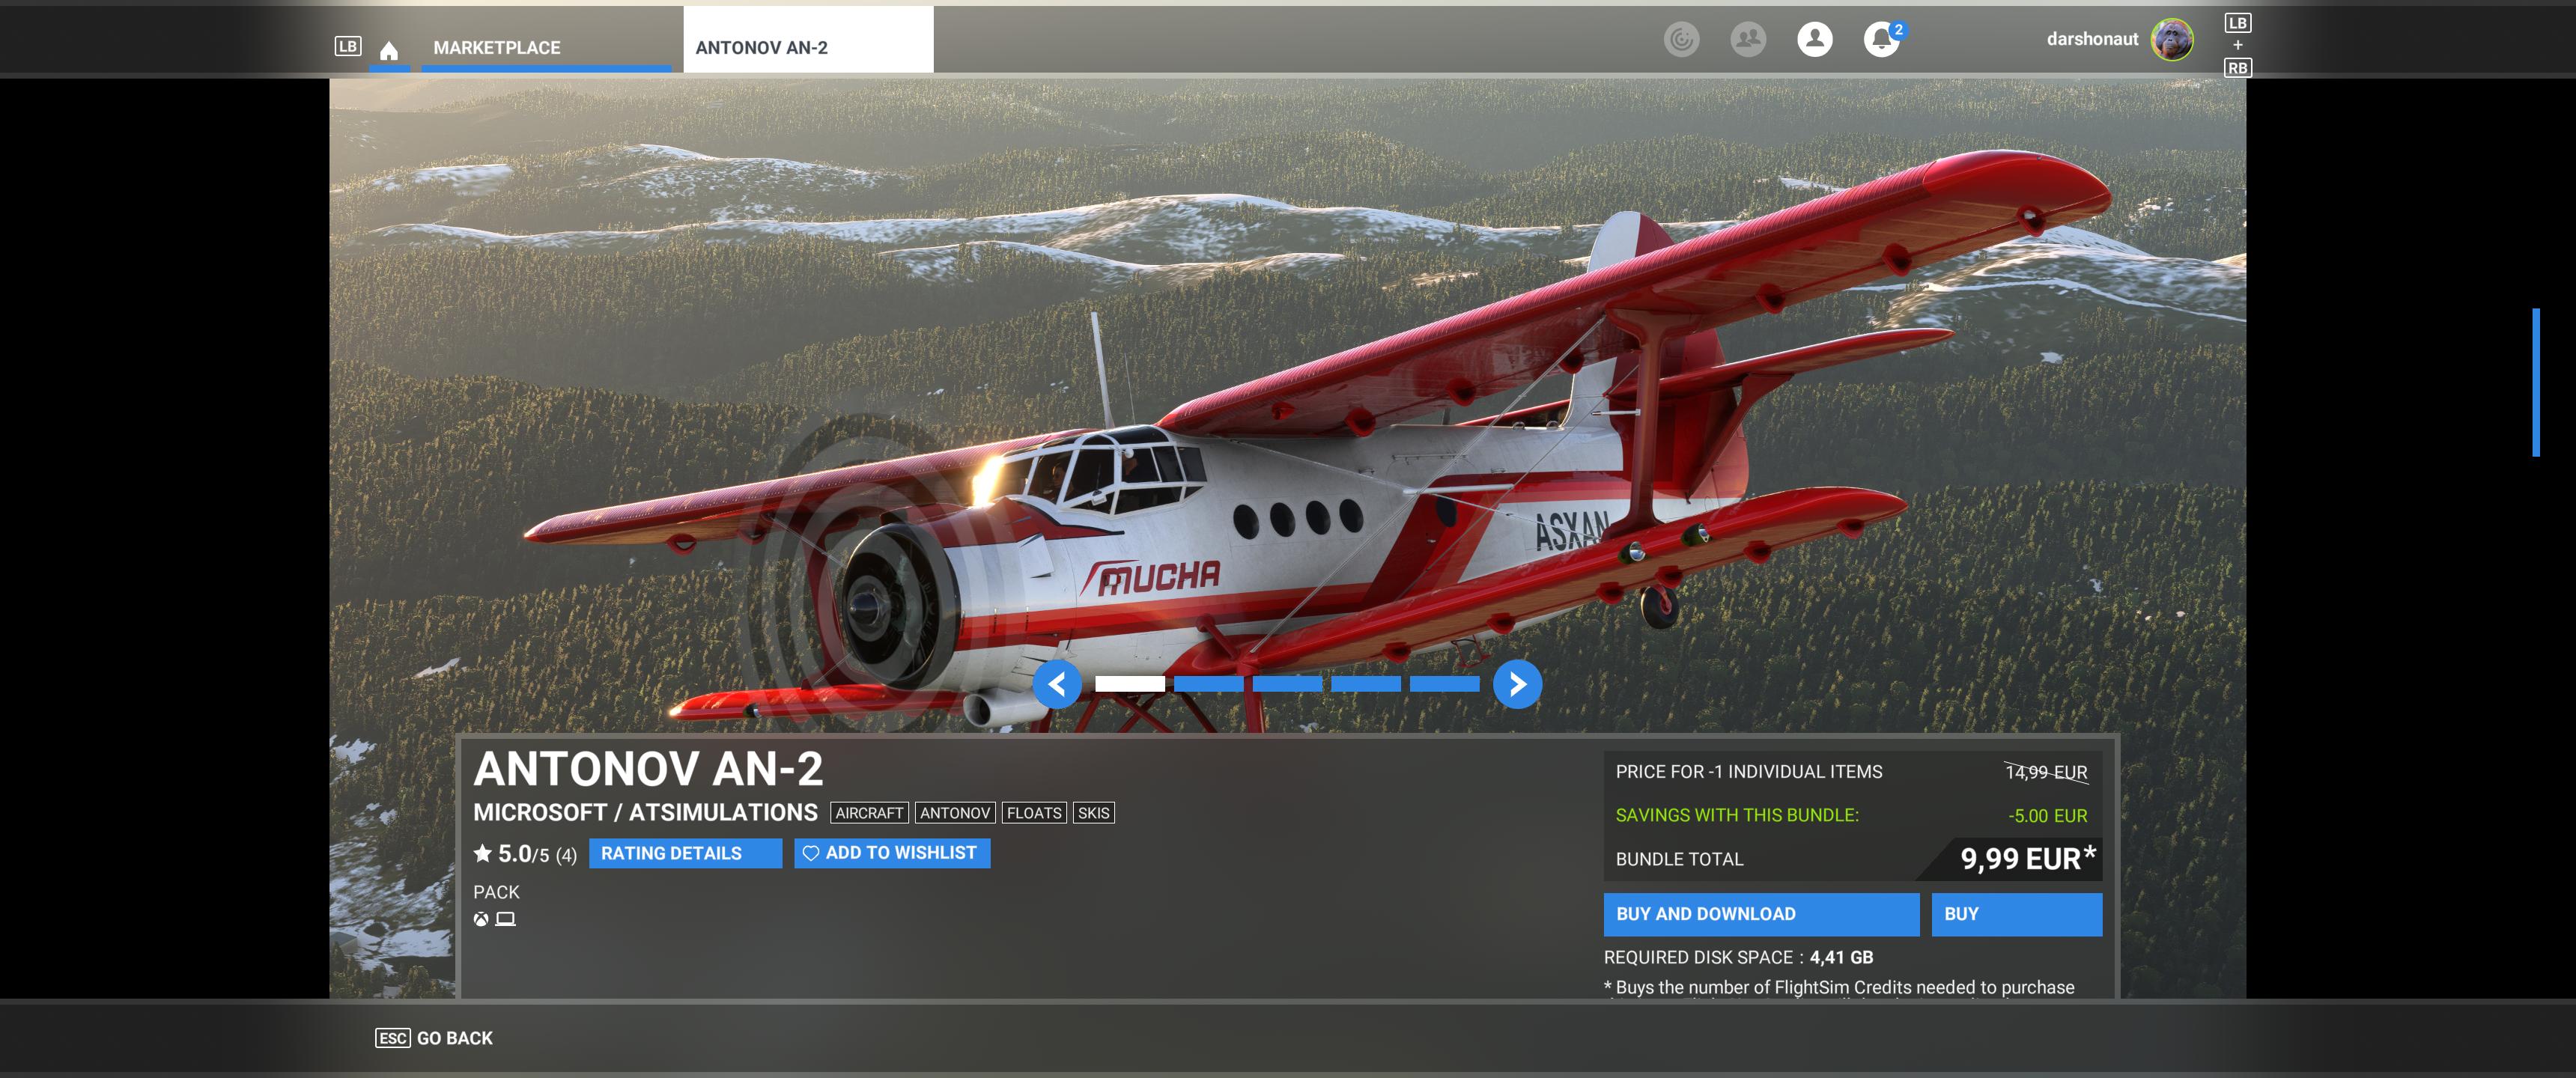The image size is (2576, 1078).
Task: Click the 4,41 GB disk space value
Action: 1841,957
